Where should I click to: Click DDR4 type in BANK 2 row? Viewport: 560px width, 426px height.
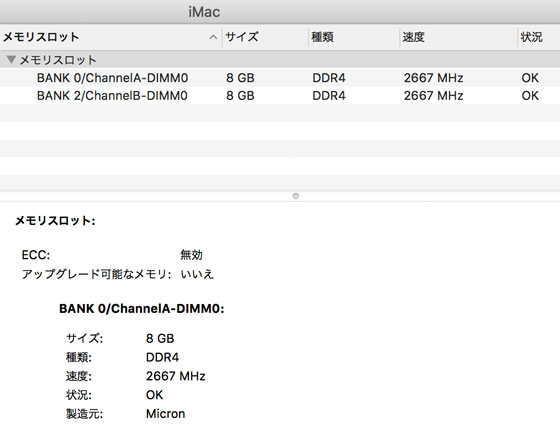click(x=329, y=96)
